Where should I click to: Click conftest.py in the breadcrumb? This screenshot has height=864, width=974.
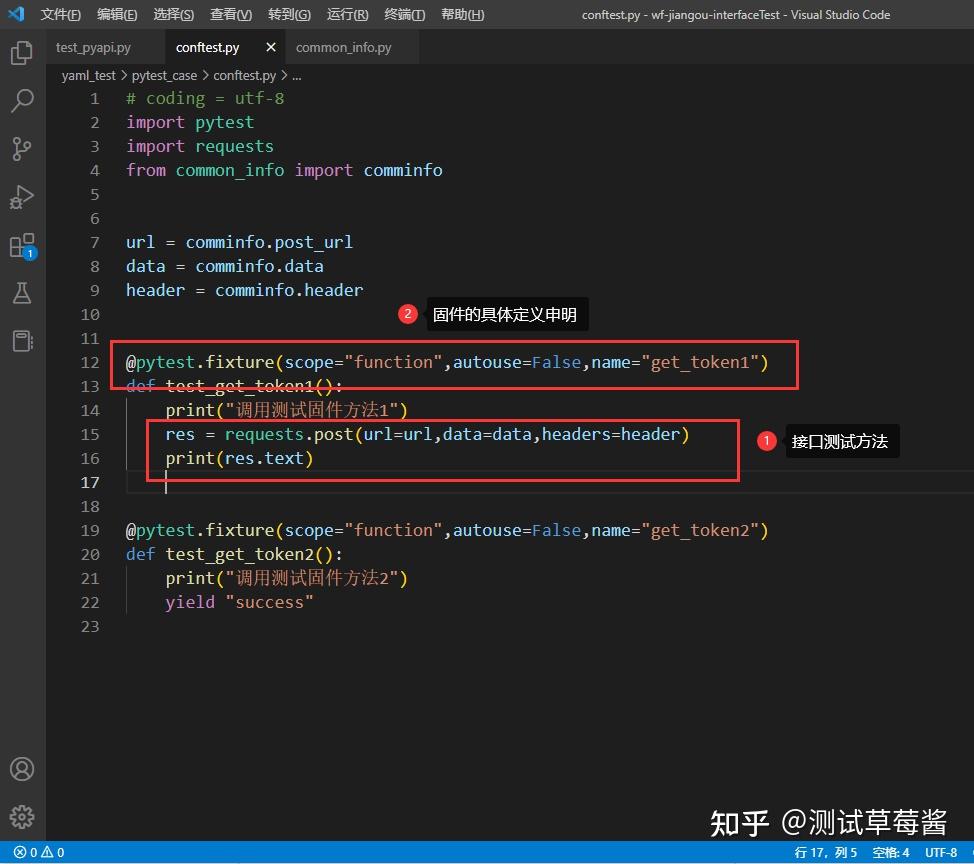tap(244, 76)
